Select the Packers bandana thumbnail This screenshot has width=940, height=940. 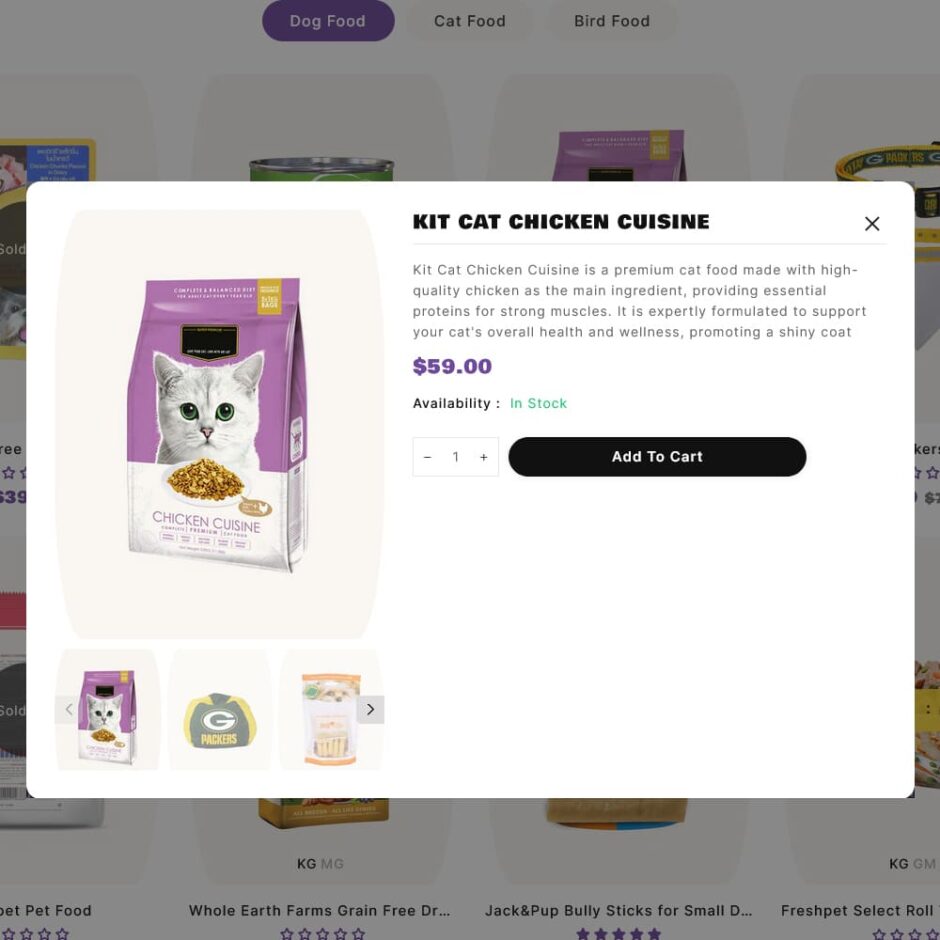(x=219, y=709)
